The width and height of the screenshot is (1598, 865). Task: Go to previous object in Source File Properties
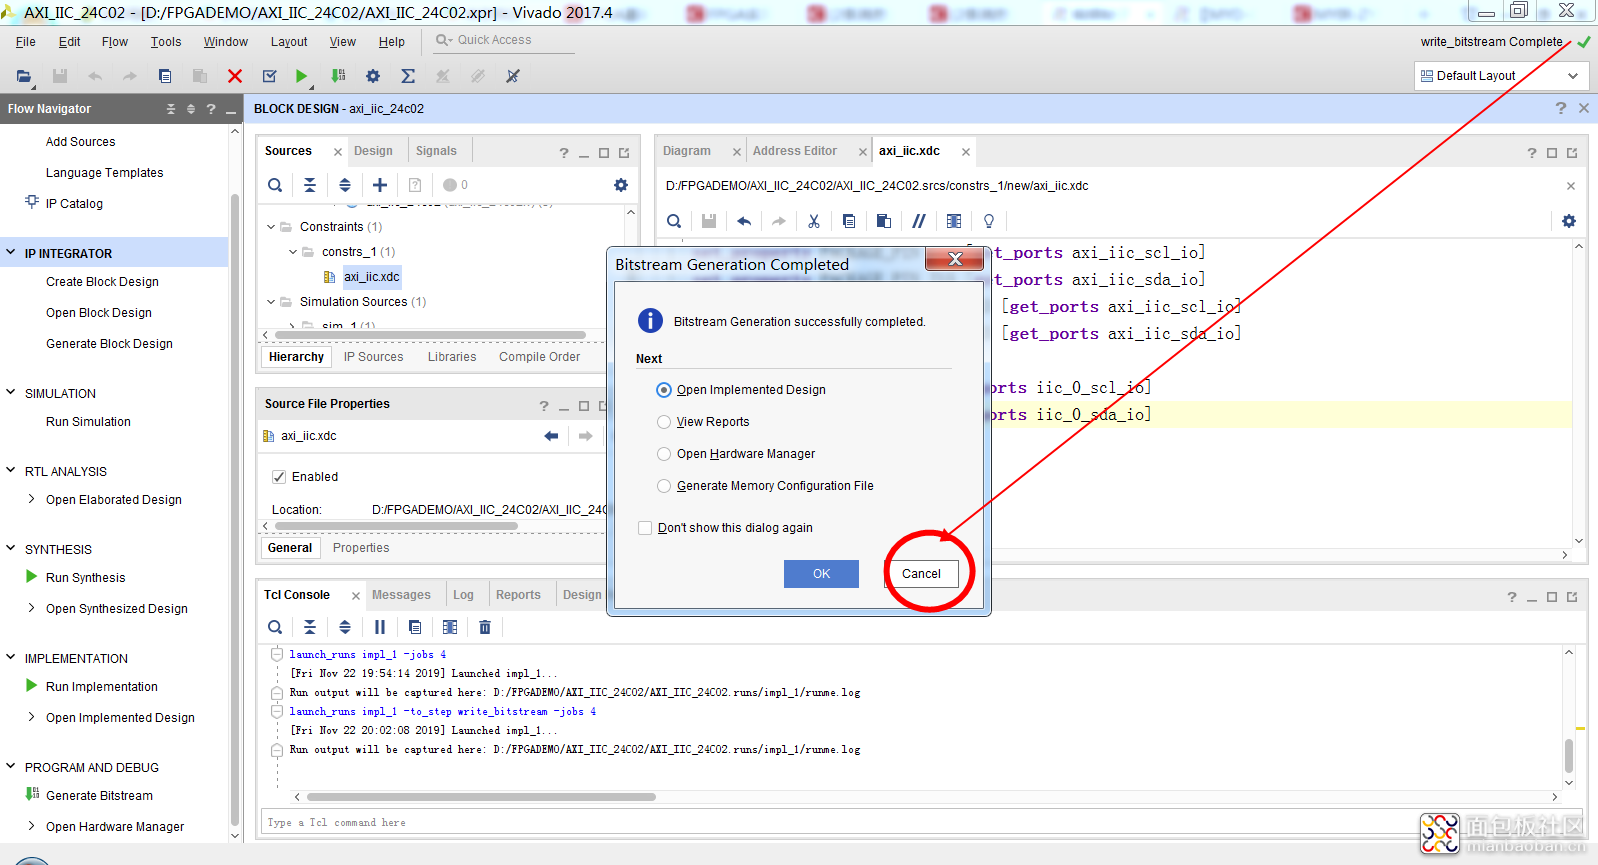551,436
